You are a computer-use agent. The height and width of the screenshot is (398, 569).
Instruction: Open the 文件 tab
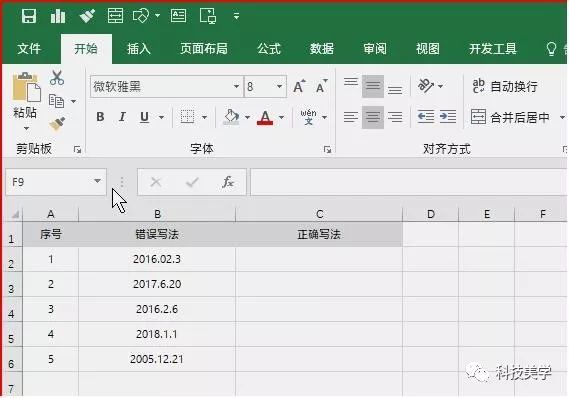(29, 48)
